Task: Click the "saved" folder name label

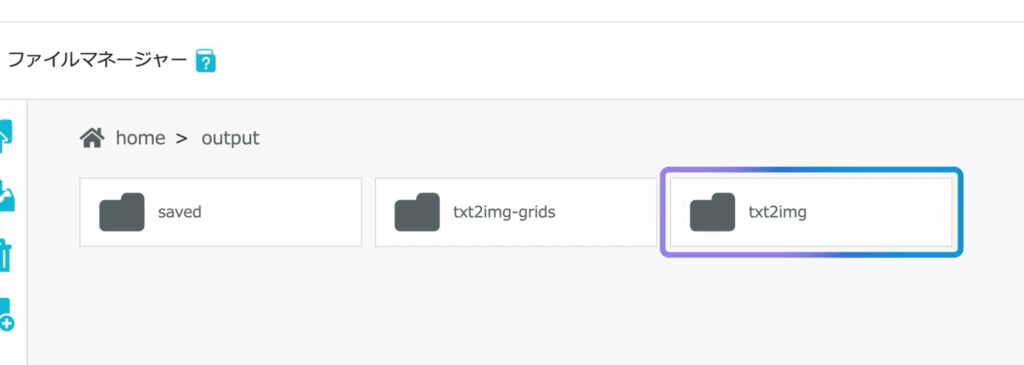Action: pyautogui.click(x=180, y=212)
